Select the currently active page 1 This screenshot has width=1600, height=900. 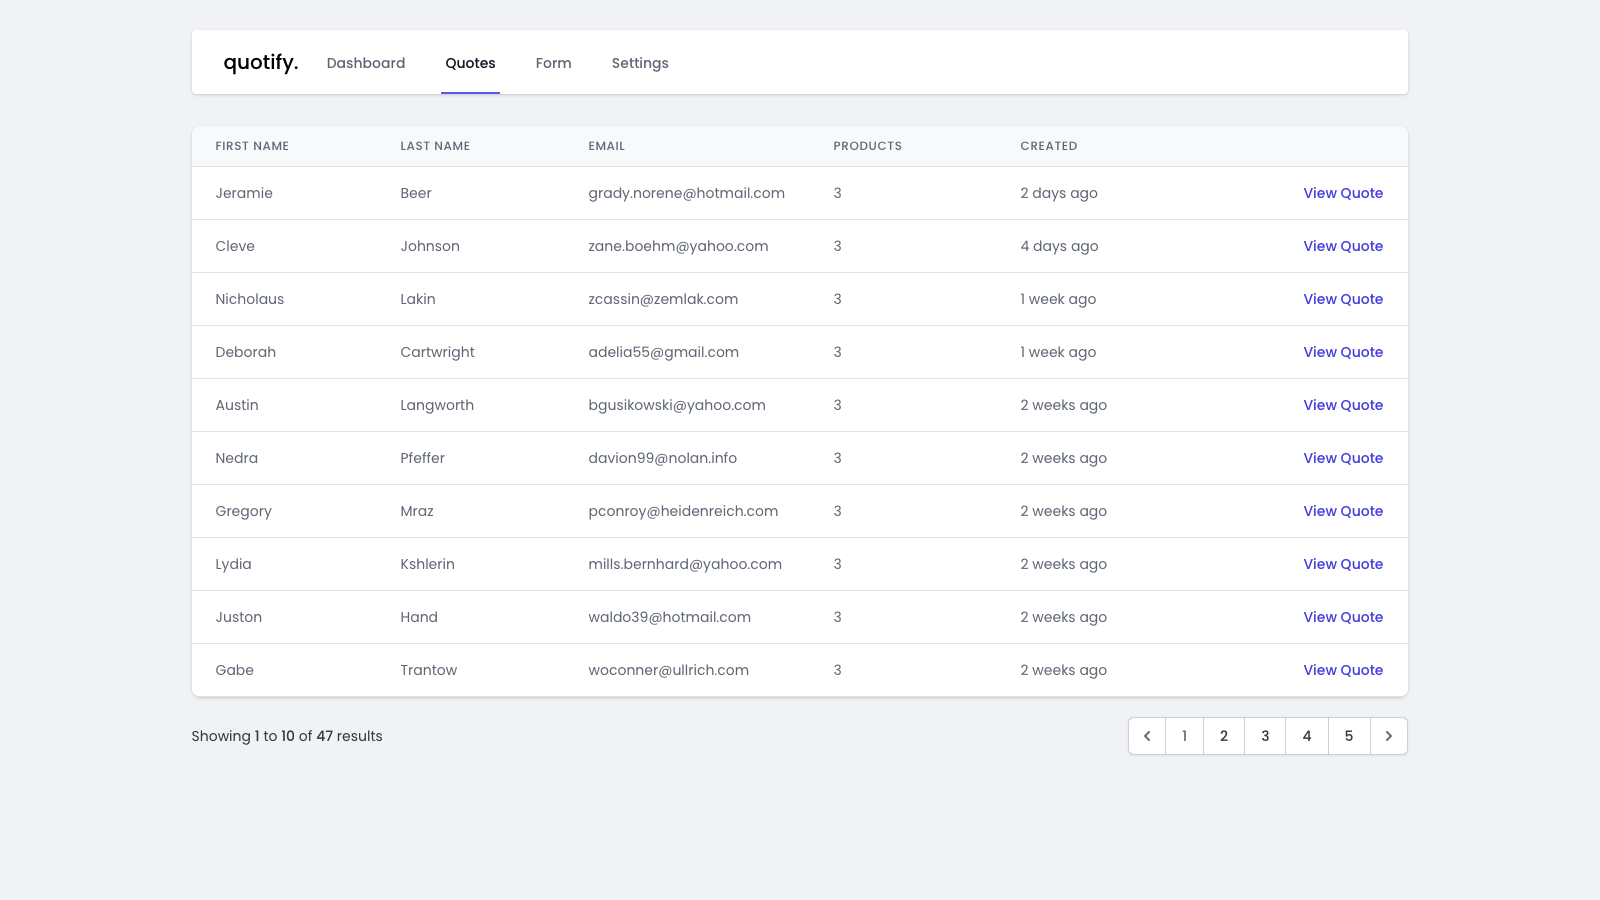(1184, 736)
